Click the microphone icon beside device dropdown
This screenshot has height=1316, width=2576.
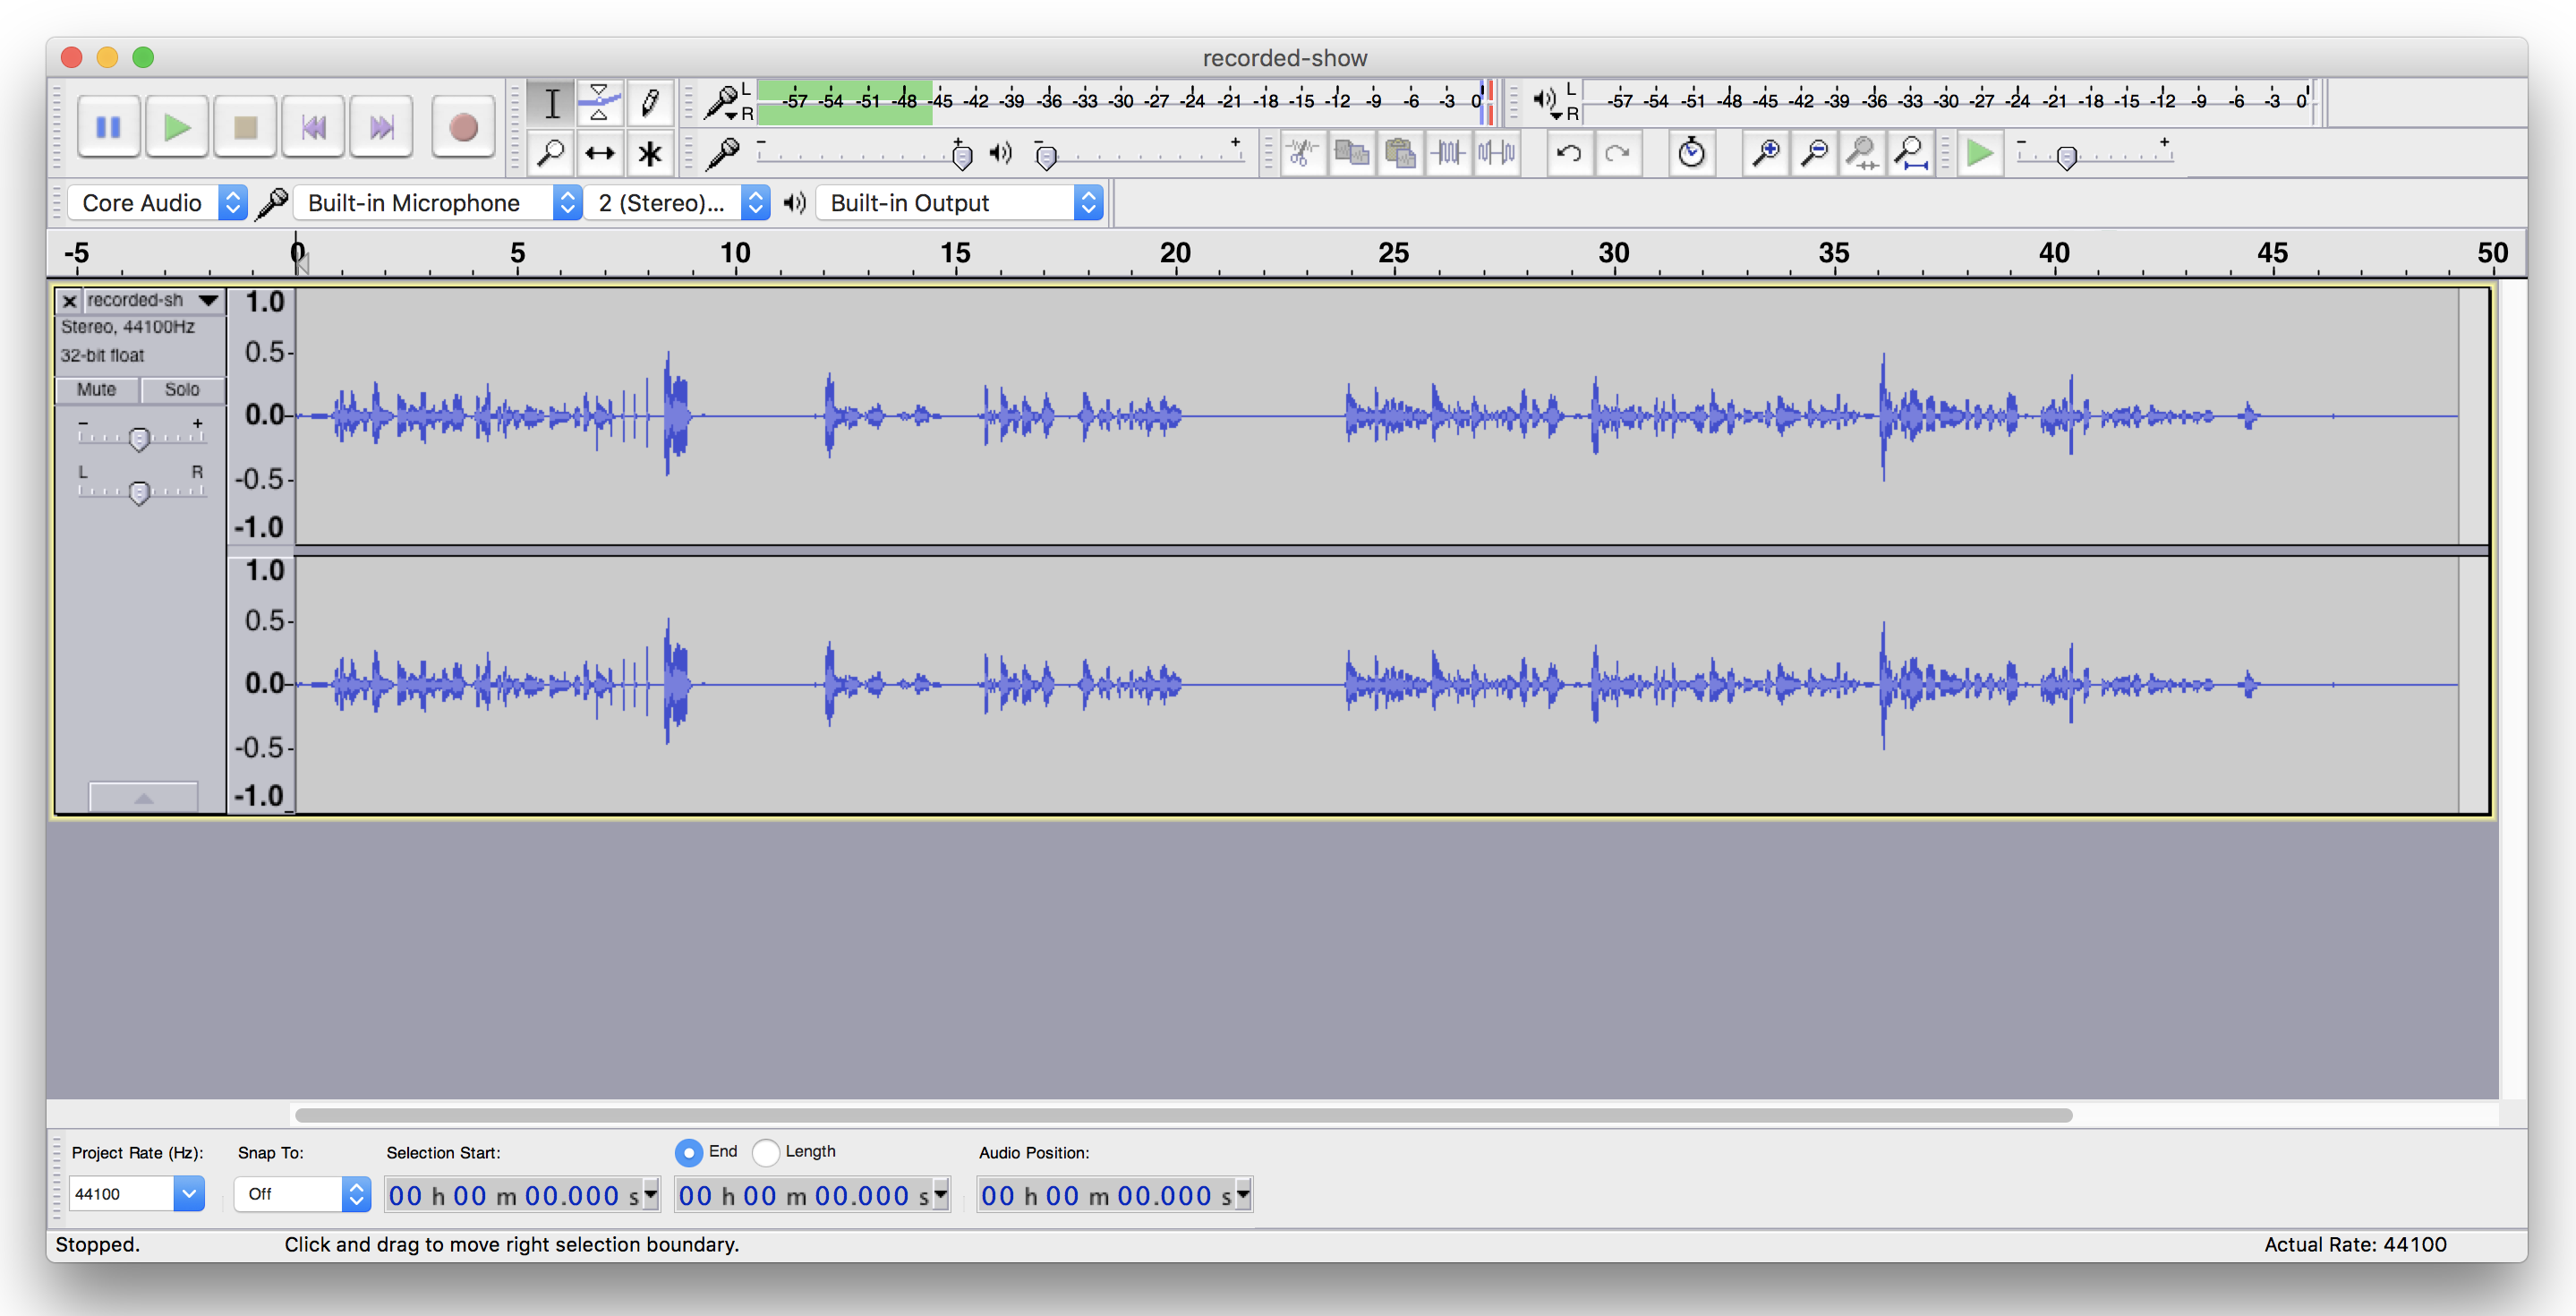click(x=272, y=203)
